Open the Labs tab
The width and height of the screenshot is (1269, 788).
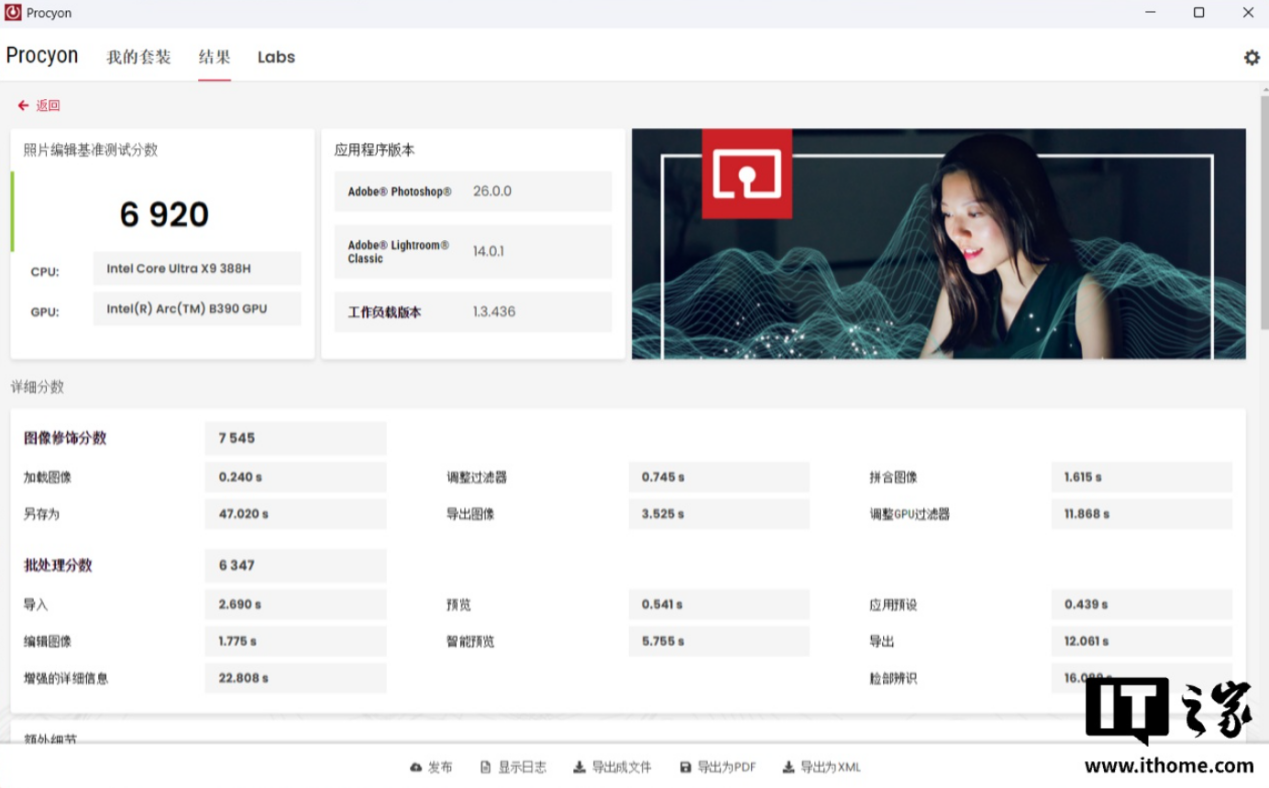276,57
